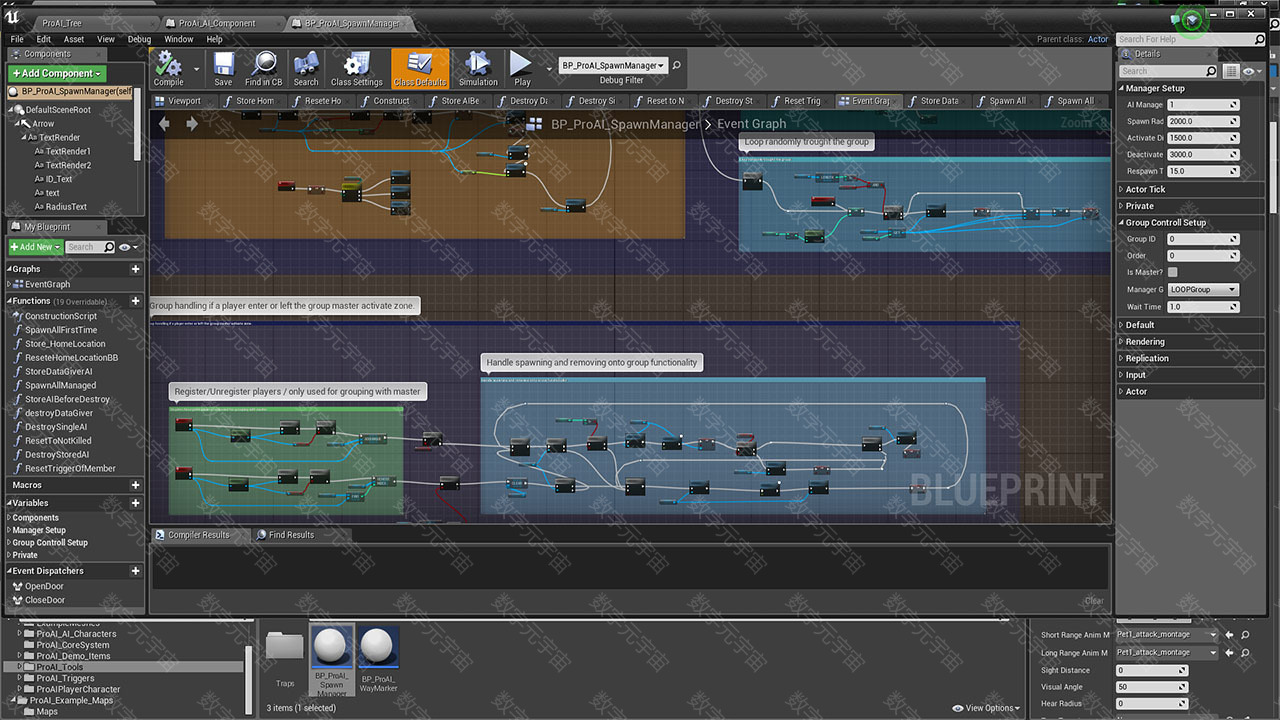Screen dimensions: 1280x720
Task: Select SpawnAllManaged function
Action: (60, 385)
